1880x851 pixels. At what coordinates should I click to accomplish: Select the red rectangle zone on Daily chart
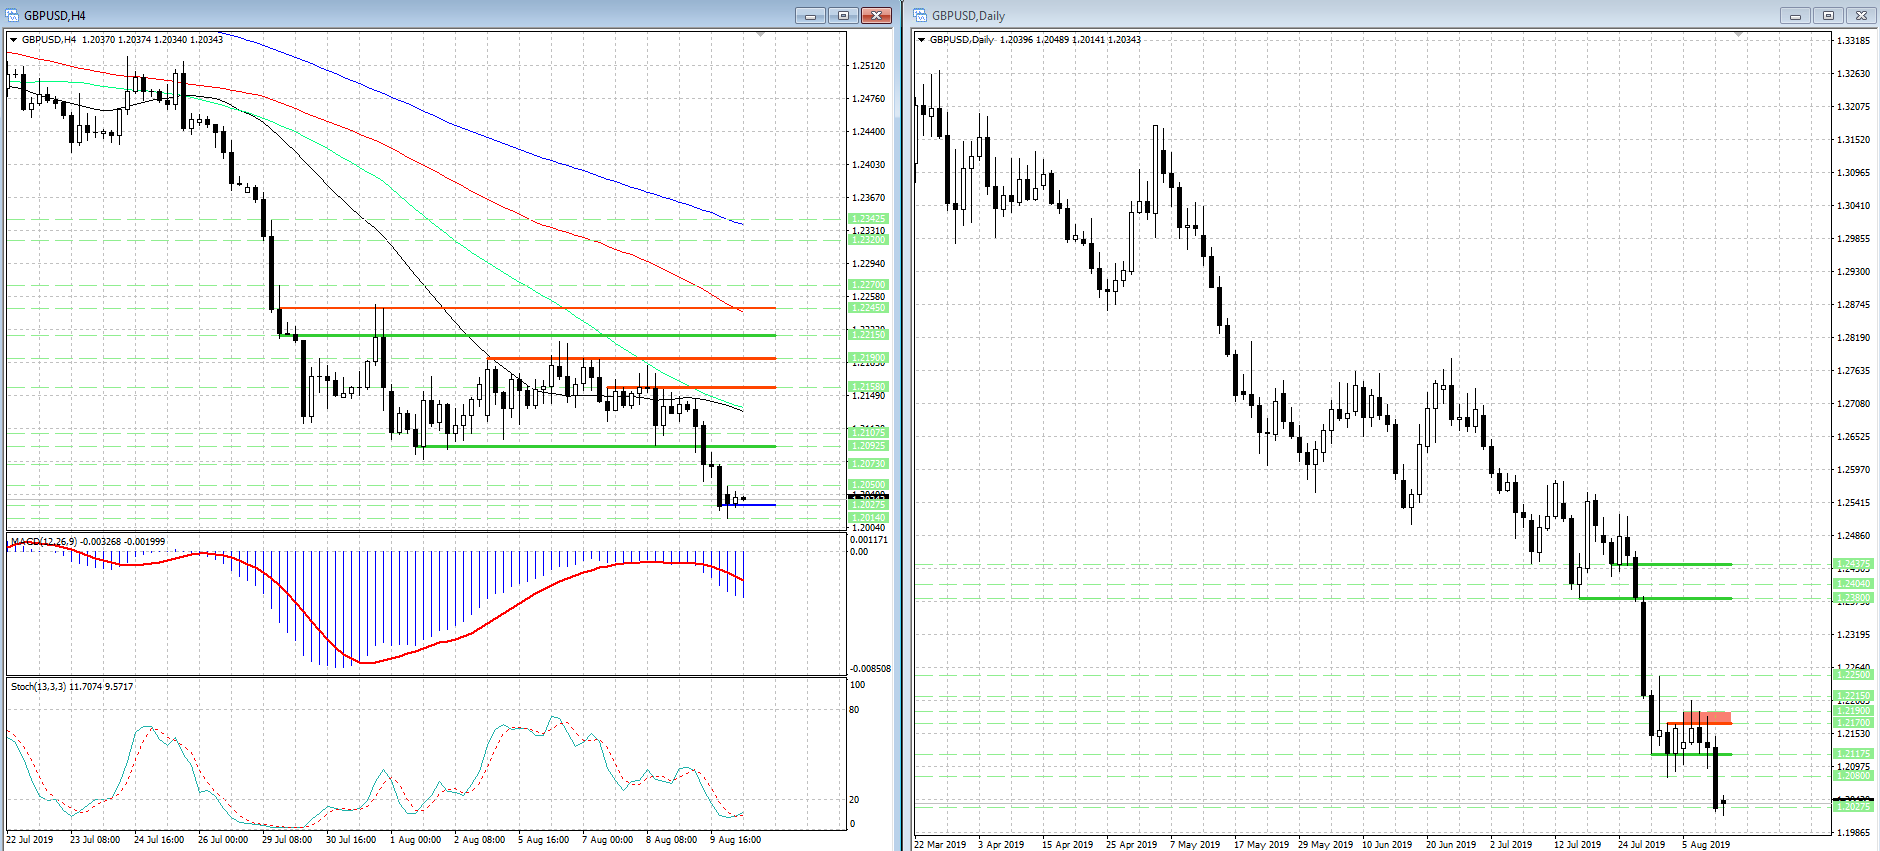(x=1706, y=717)
